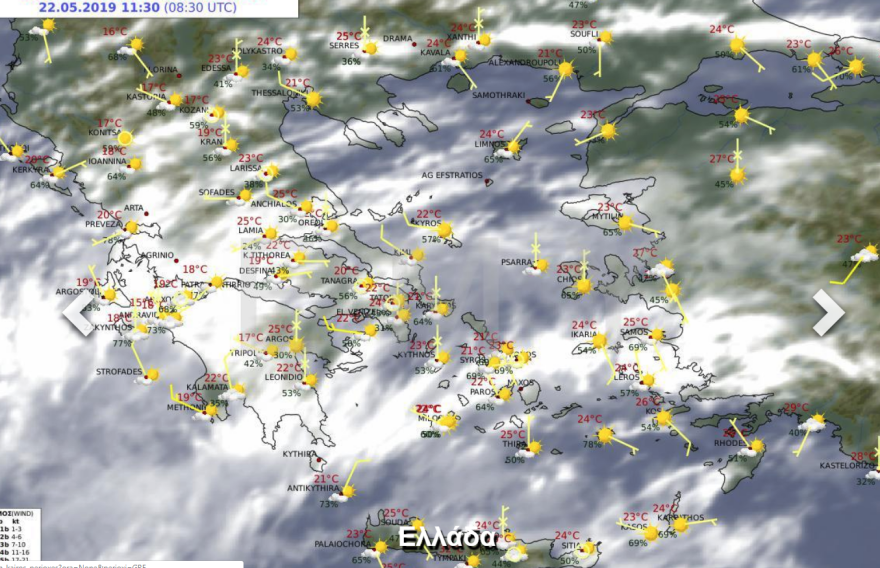Click the AG EFSTRATIOS label
Screen dimensions: 880x568
coord(452,175)
